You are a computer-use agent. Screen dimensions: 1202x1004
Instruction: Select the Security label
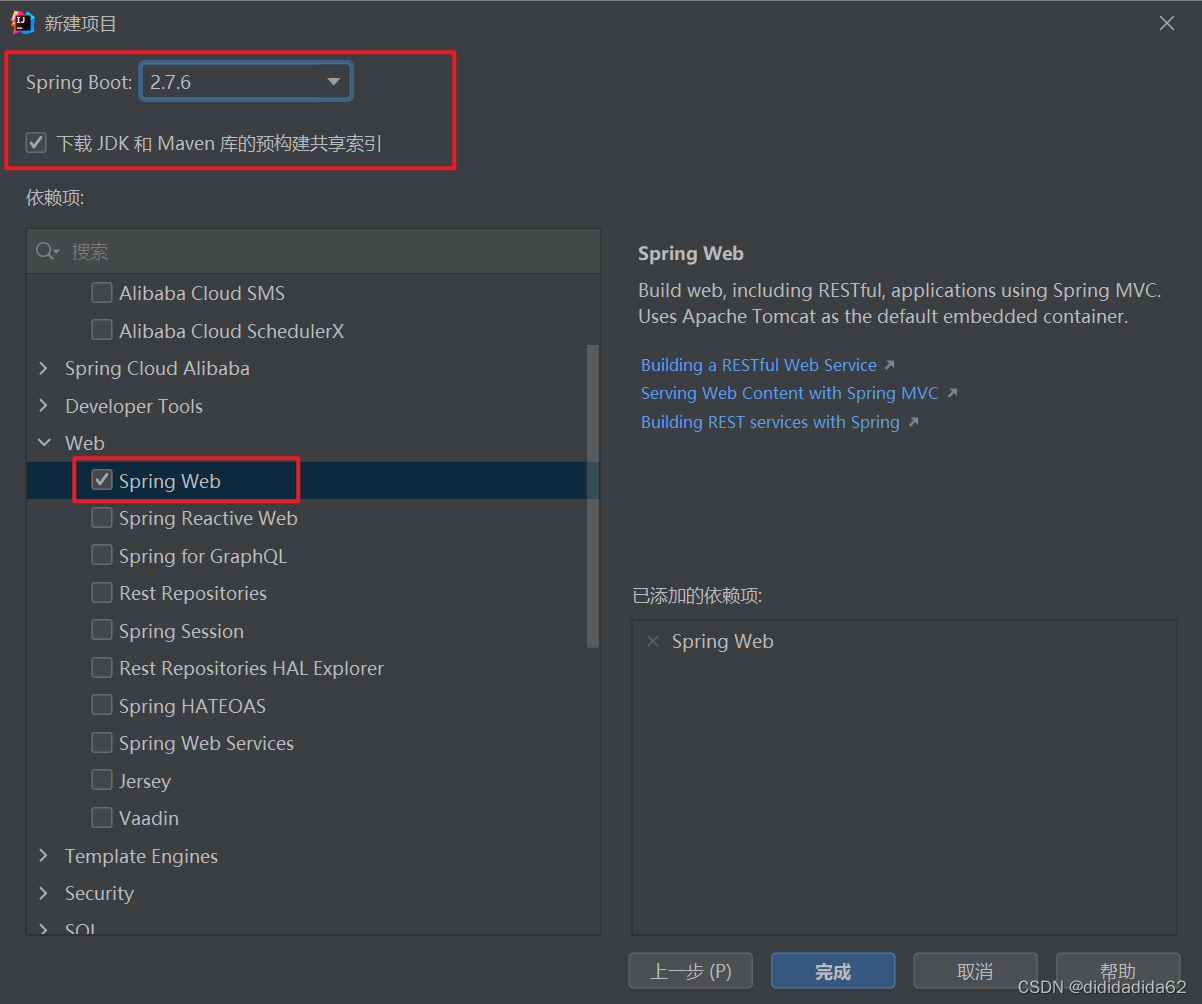(99, 893)
